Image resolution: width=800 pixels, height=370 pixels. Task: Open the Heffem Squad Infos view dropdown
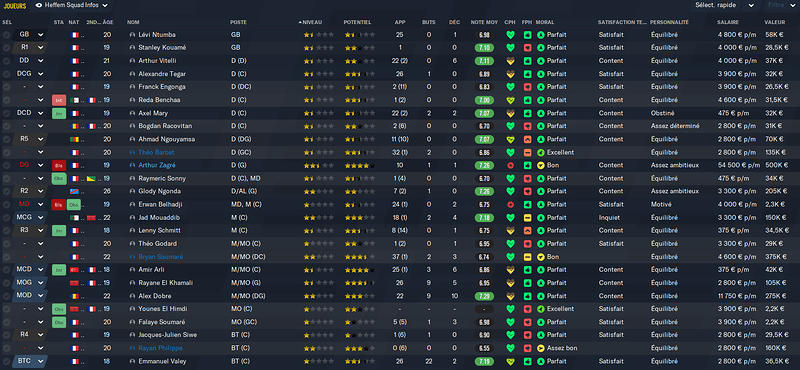pyautogui.click(x=72, y=5)
